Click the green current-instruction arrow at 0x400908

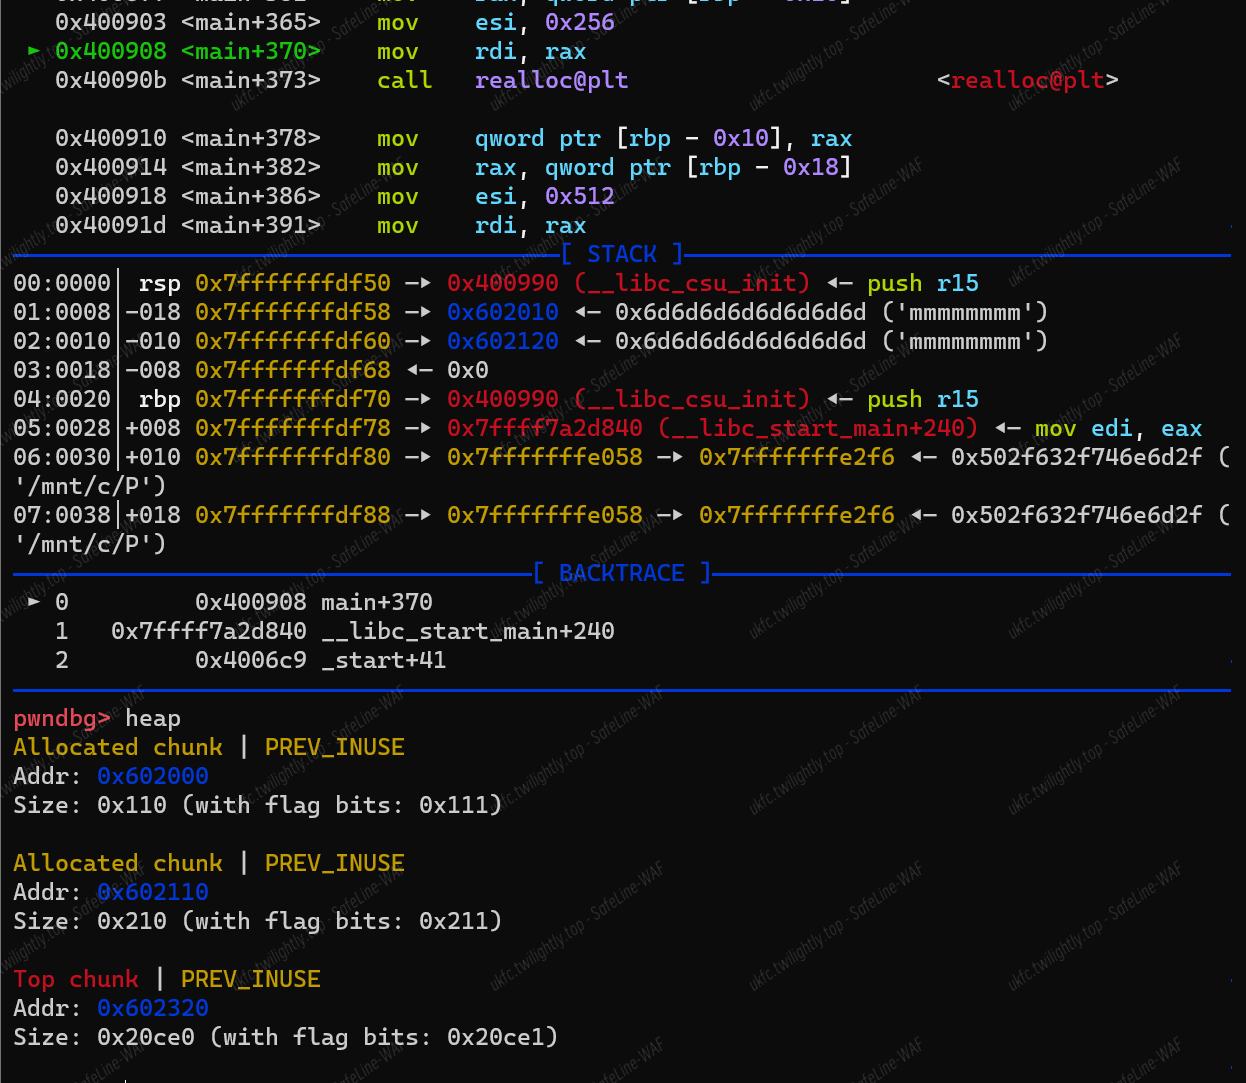coord(35,51)
